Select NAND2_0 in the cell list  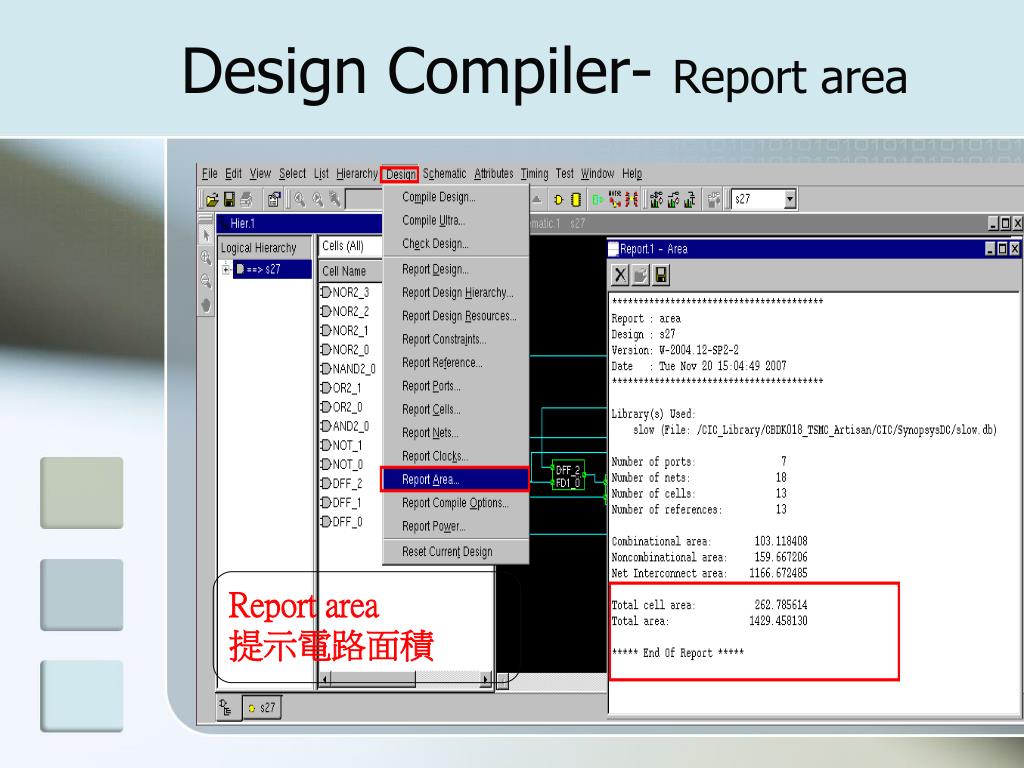349,369
